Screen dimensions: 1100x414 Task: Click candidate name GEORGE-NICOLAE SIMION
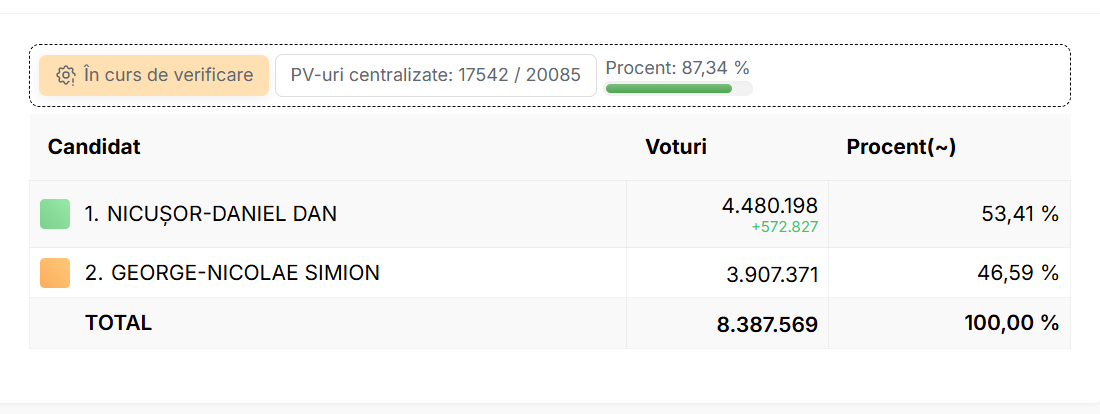[232, 272]
